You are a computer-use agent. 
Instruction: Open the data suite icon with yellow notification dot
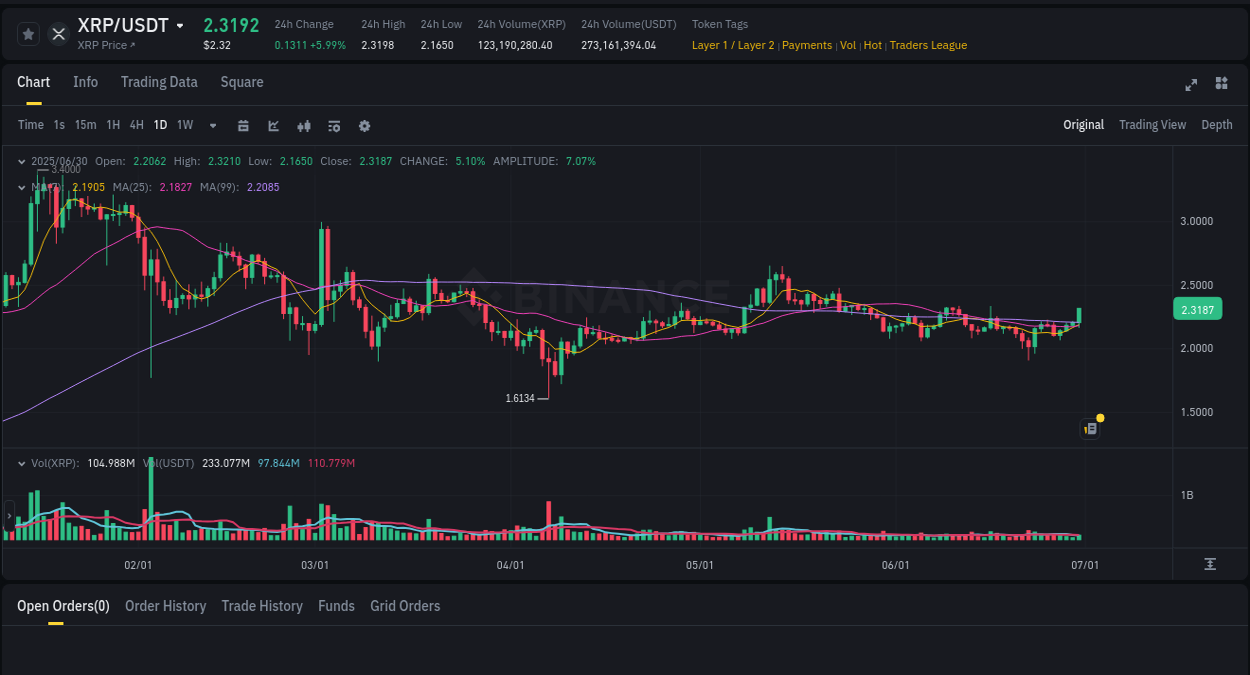click(1091, 428)
